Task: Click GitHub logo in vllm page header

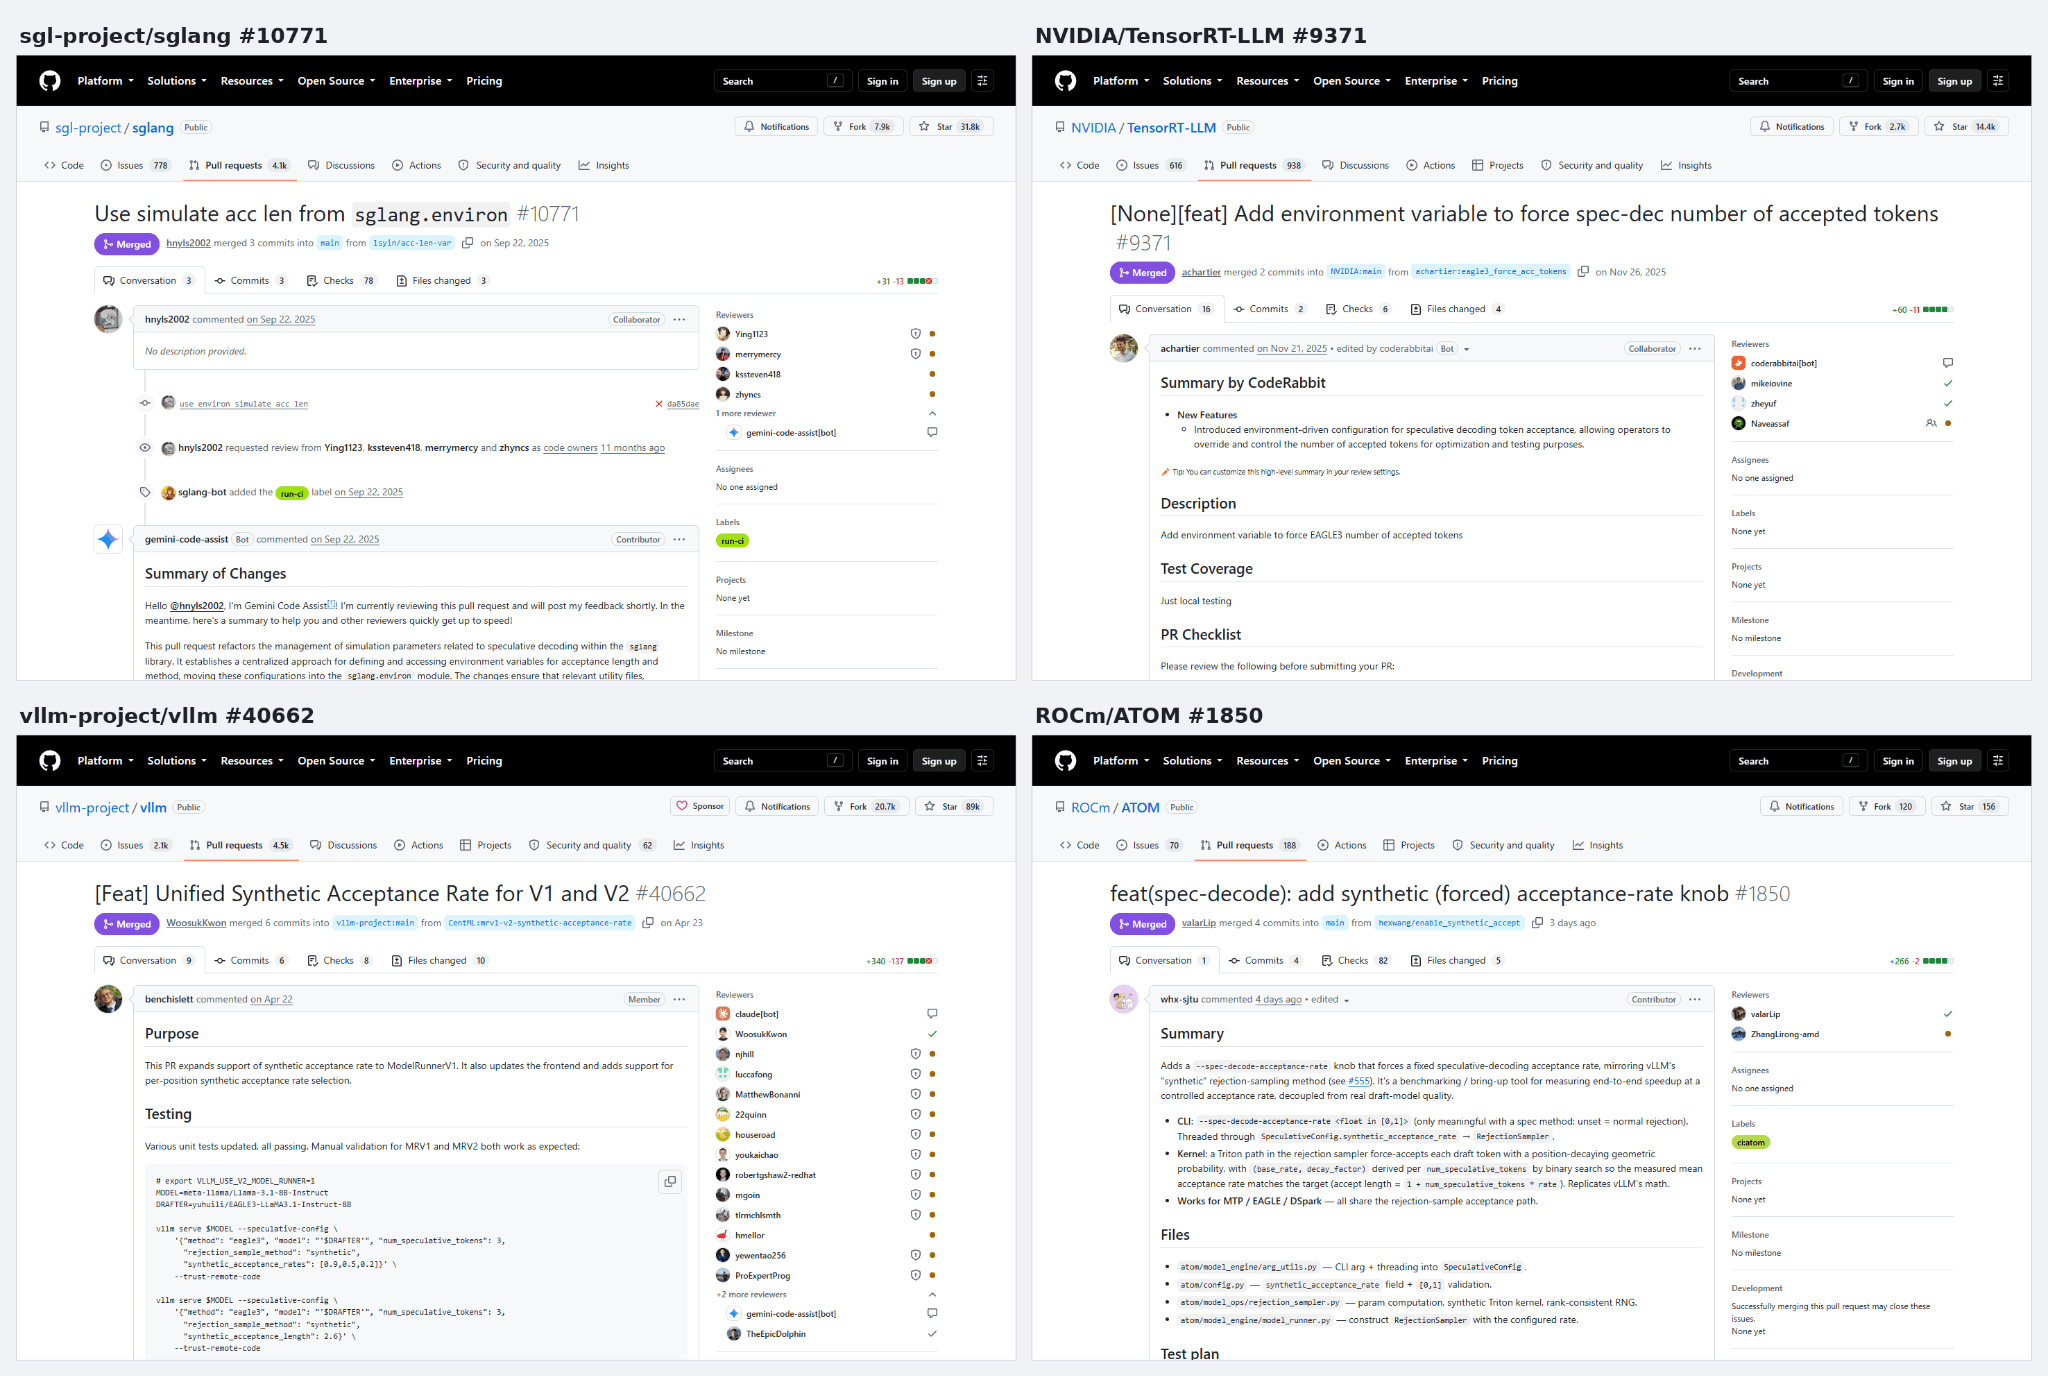Action: pyautogui.click(x=50, y=761)
